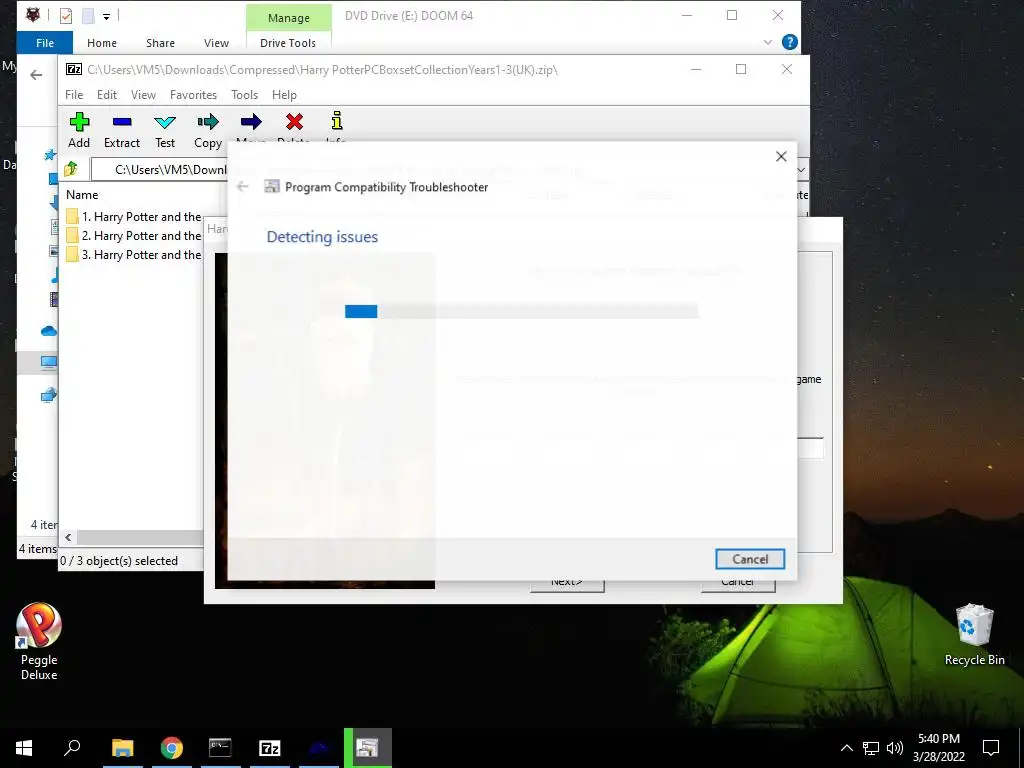The width and height of the screenshot is (1024, 768).
Task: Open the Help menu in 7-Zip
Action: point(284,95)
